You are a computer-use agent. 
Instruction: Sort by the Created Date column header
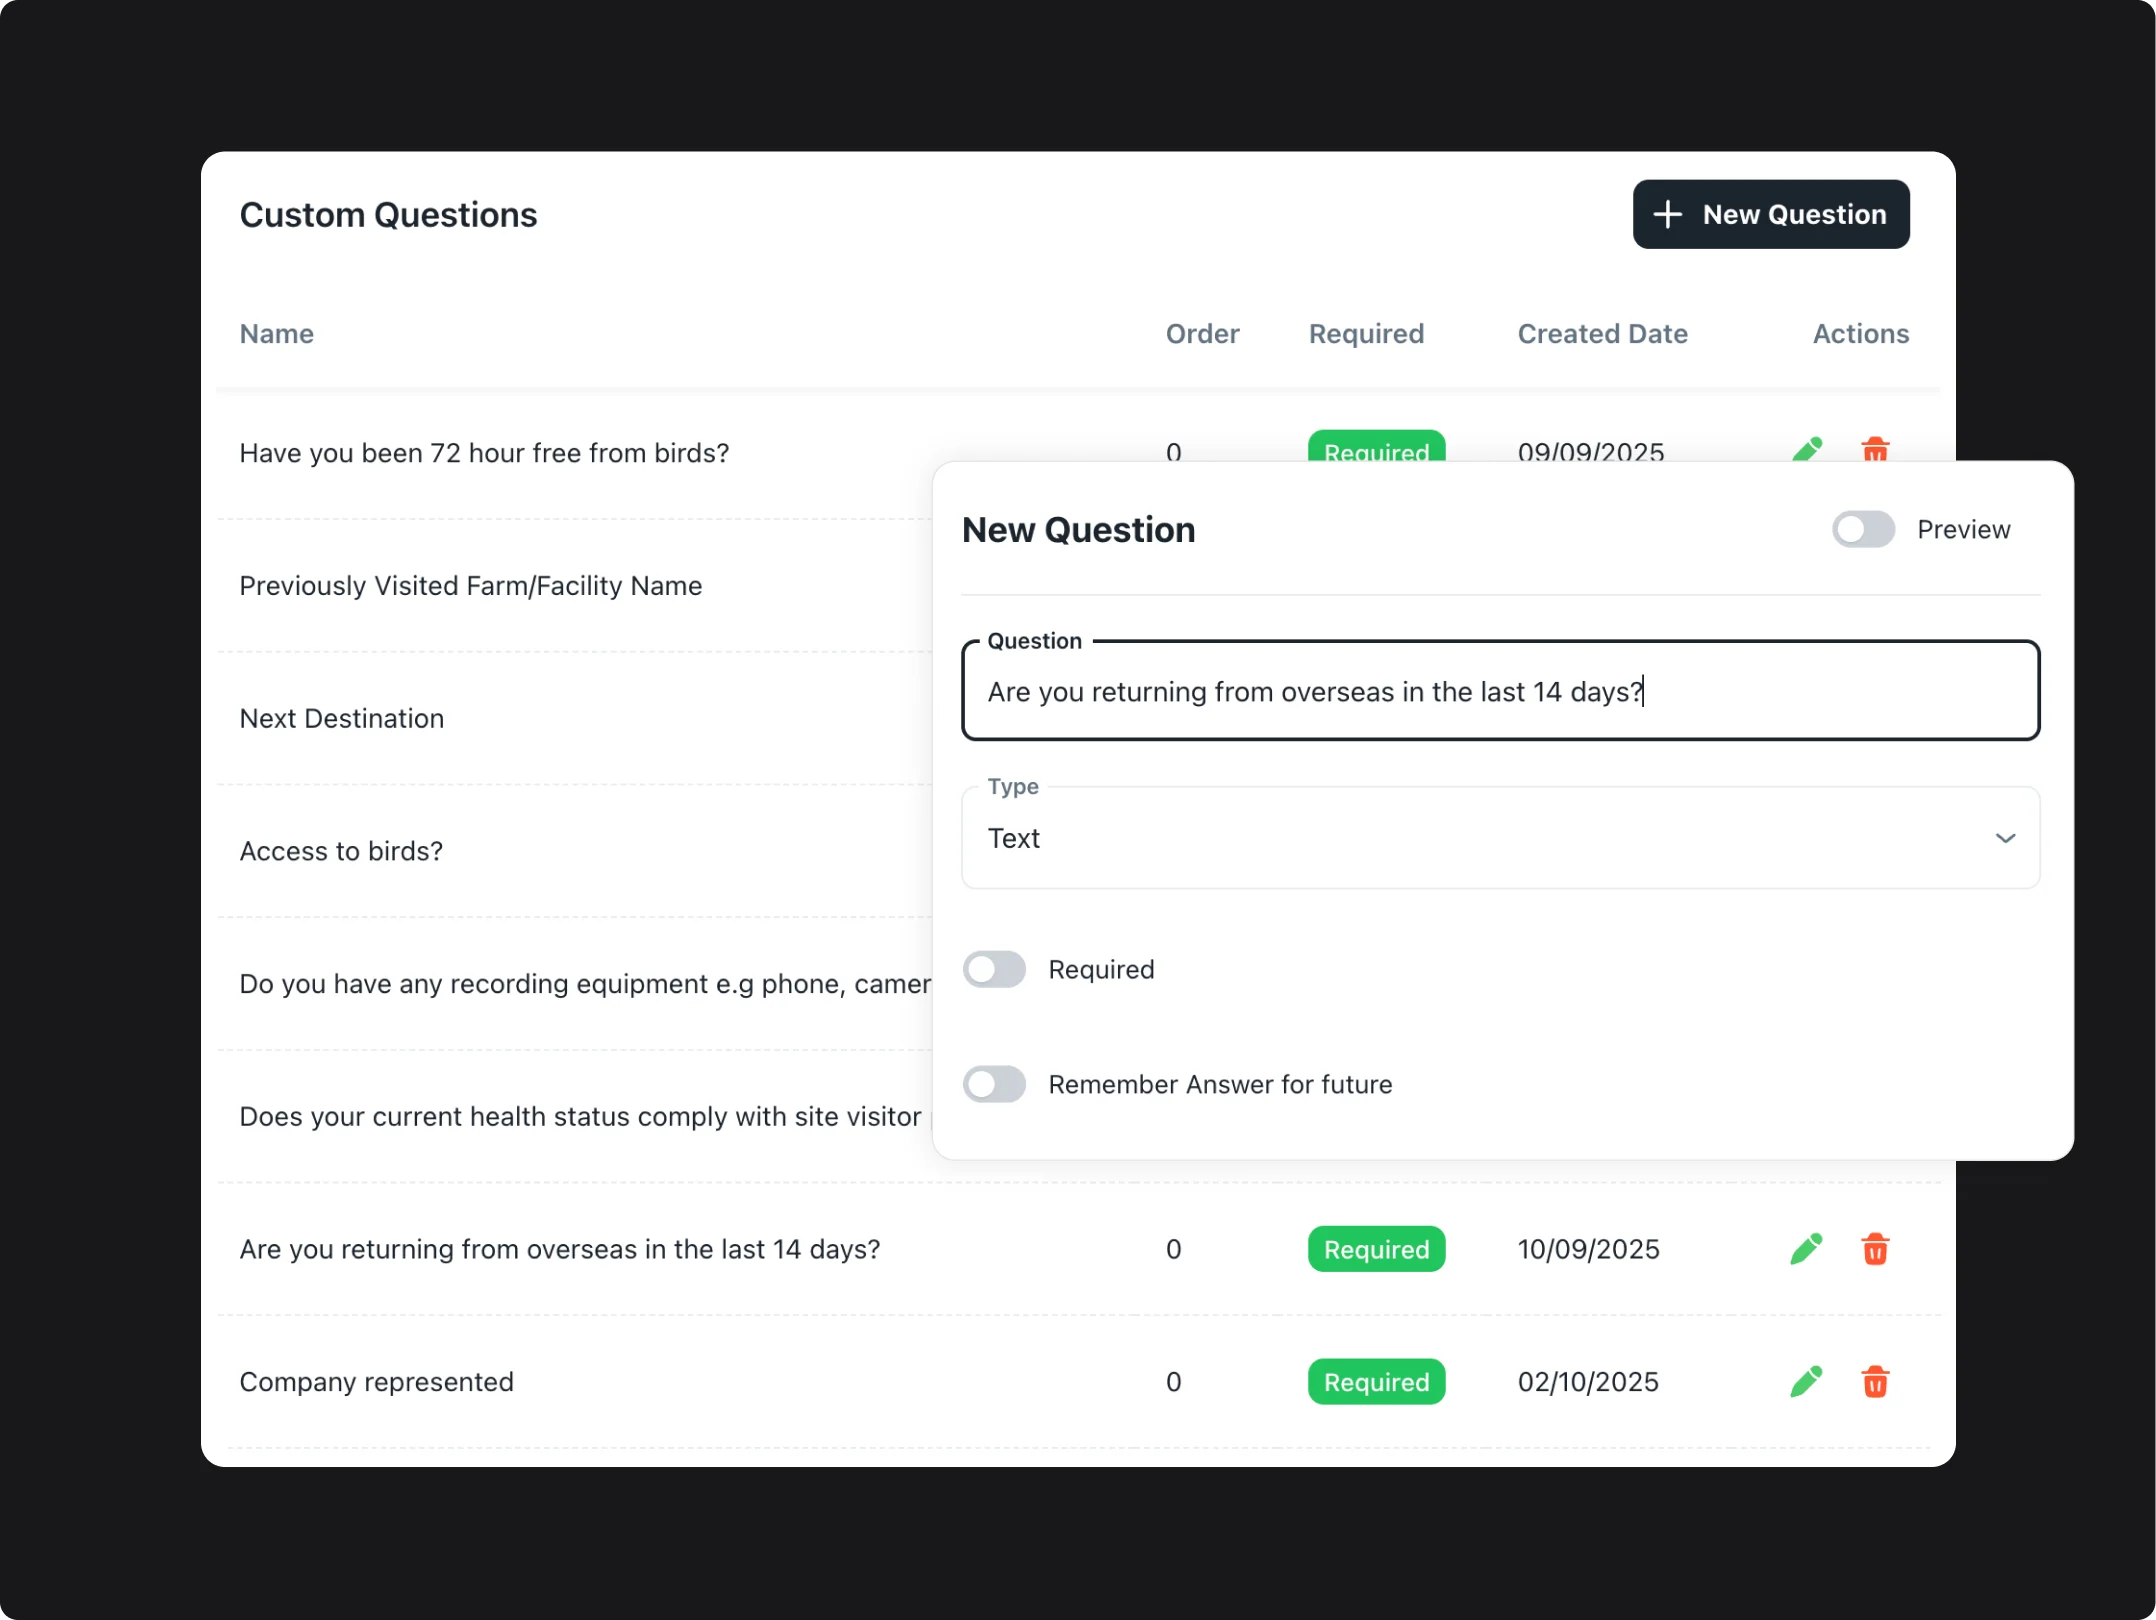[x=1602, y=334]
